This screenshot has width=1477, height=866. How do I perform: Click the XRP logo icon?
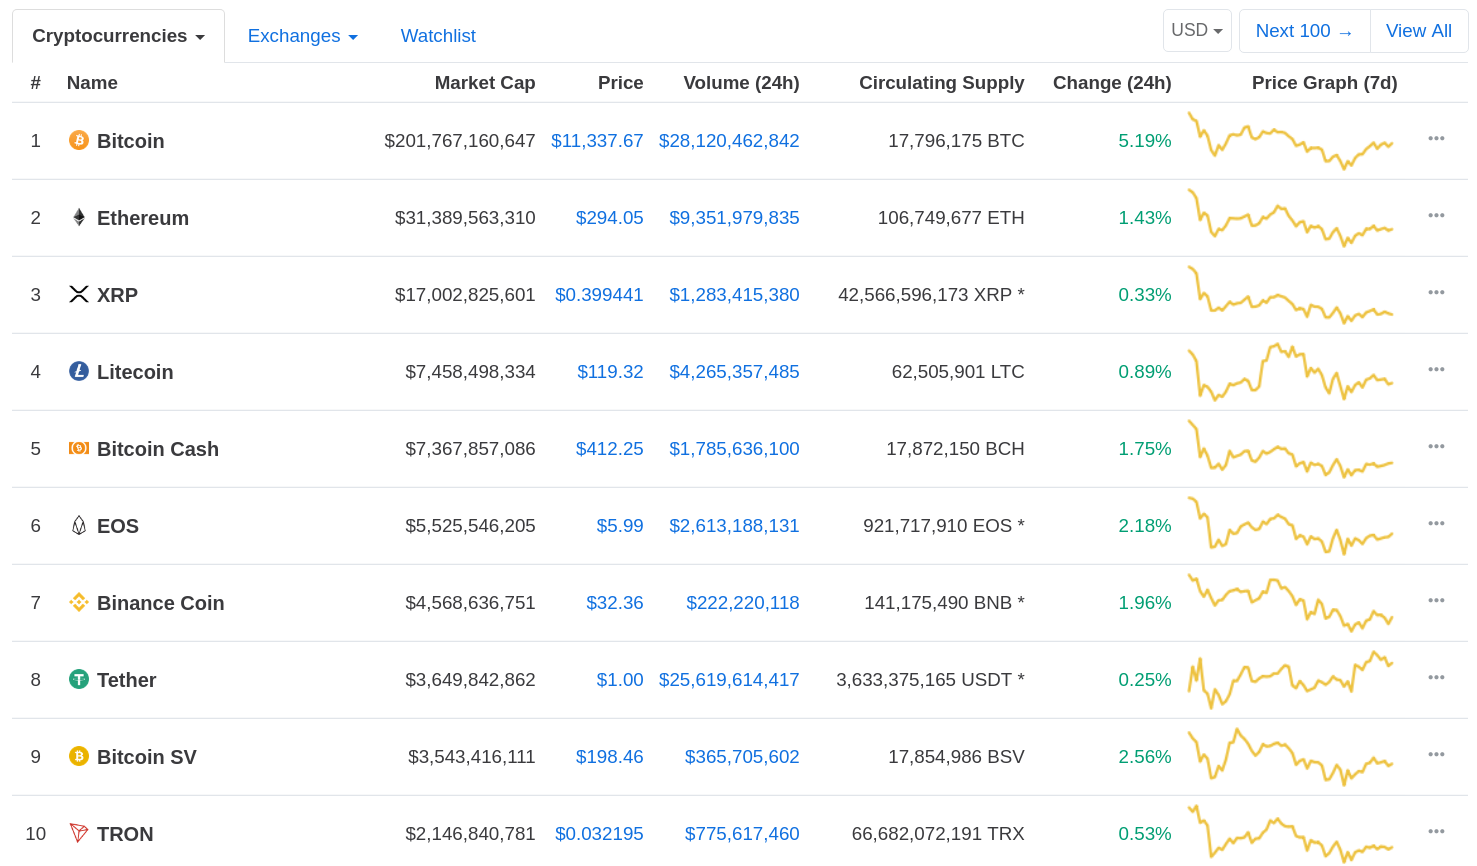coord(79,294)
